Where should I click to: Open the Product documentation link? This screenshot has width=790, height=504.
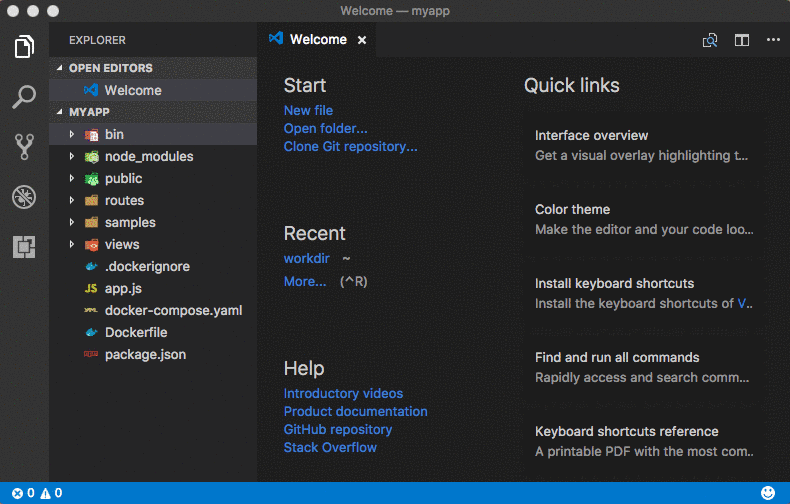(x=356, y=412)
